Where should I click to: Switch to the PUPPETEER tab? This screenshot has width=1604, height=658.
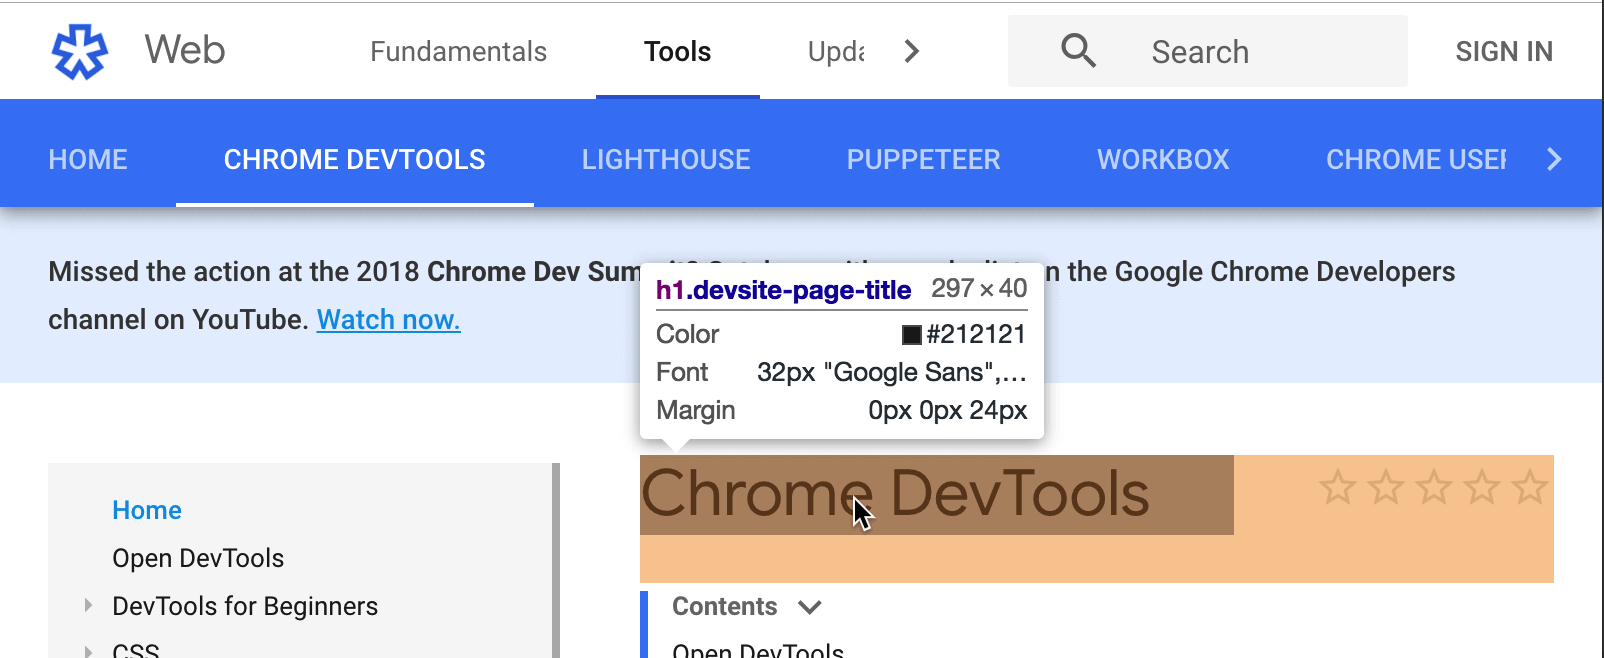coord(924,159)
